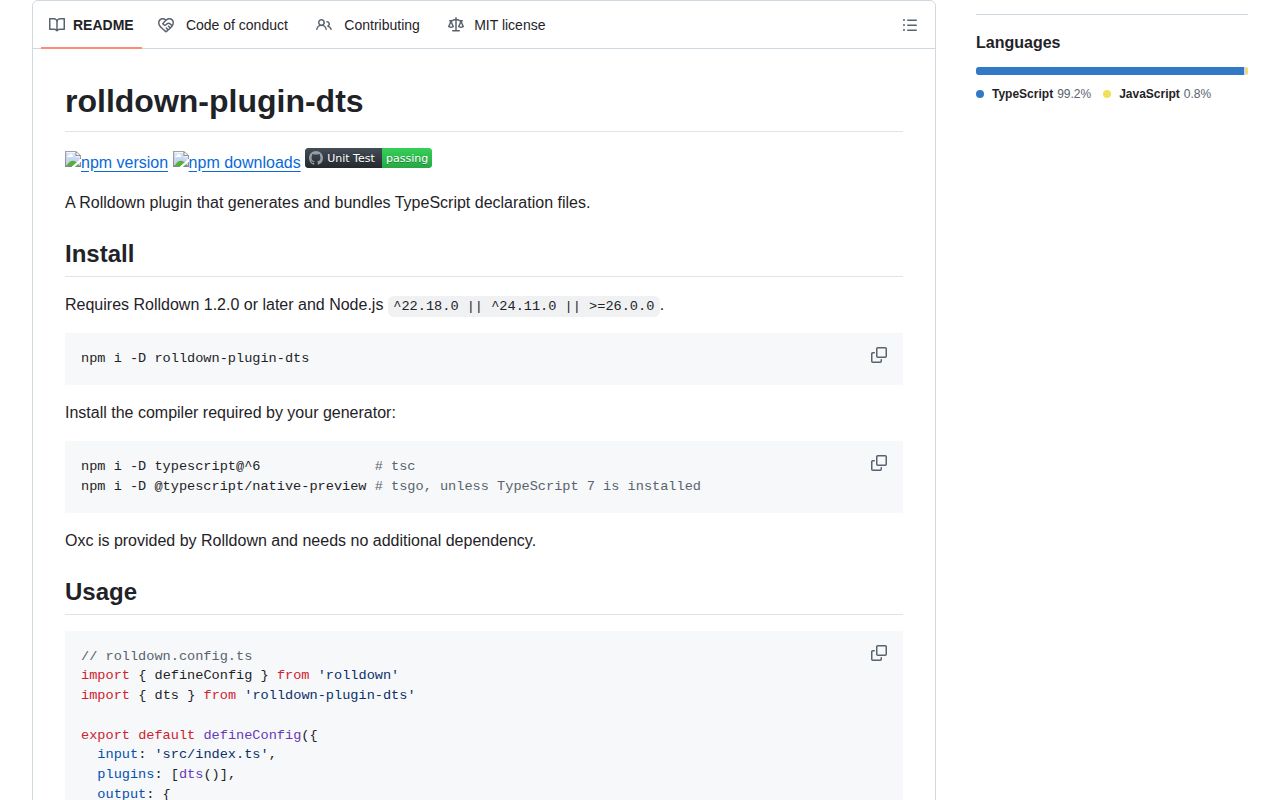Click the Languages heading
1280x800 pixels.
(1018, 42)
